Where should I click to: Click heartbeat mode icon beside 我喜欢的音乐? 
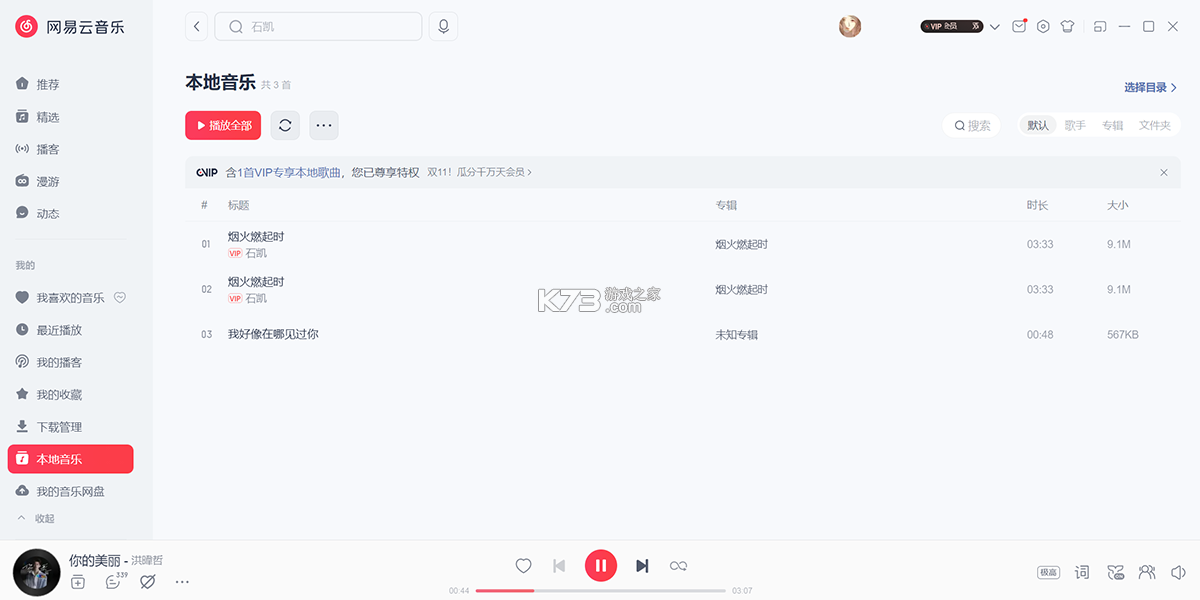coord(119,297)
